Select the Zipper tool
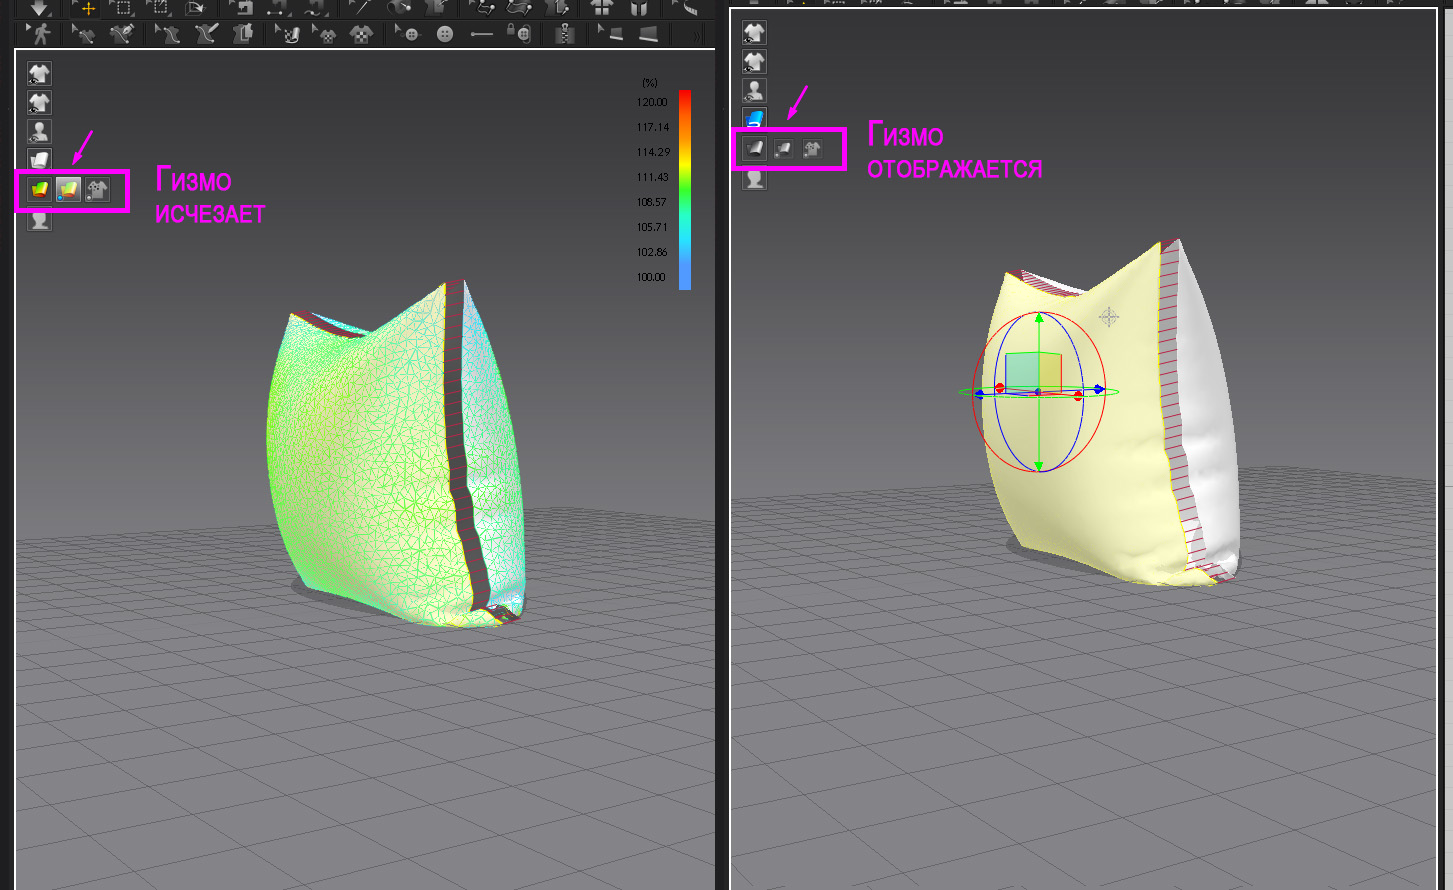The image size is (1453, 890). tap(565, 34)
